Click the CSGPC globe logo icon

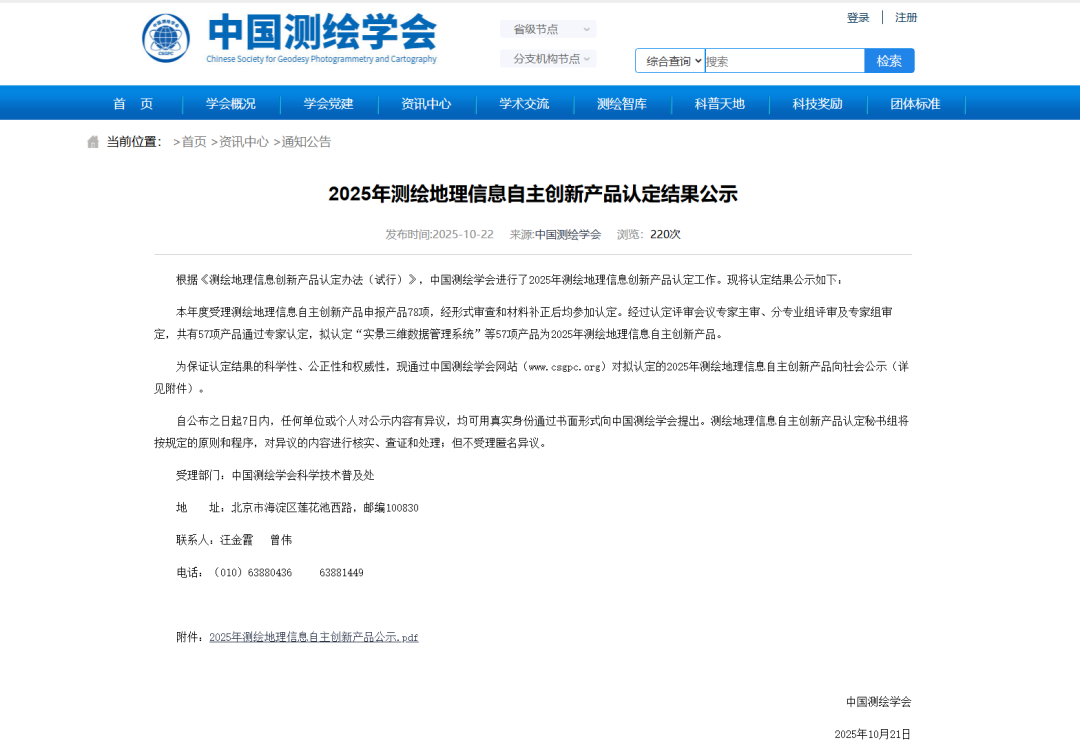click(166, 38)
